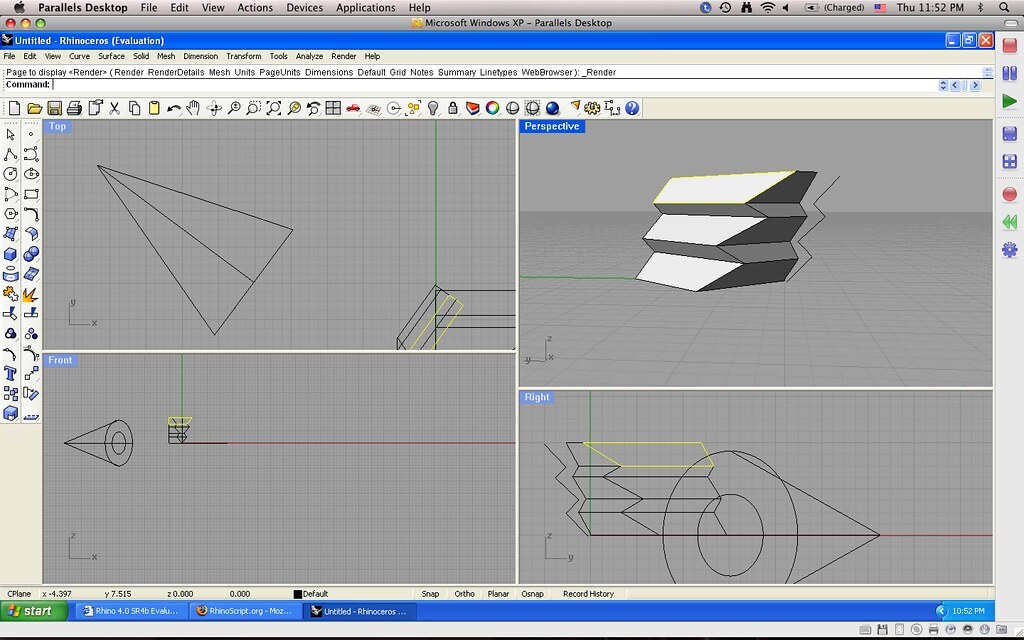Click the Paste clipboard icon

[154, 108]
